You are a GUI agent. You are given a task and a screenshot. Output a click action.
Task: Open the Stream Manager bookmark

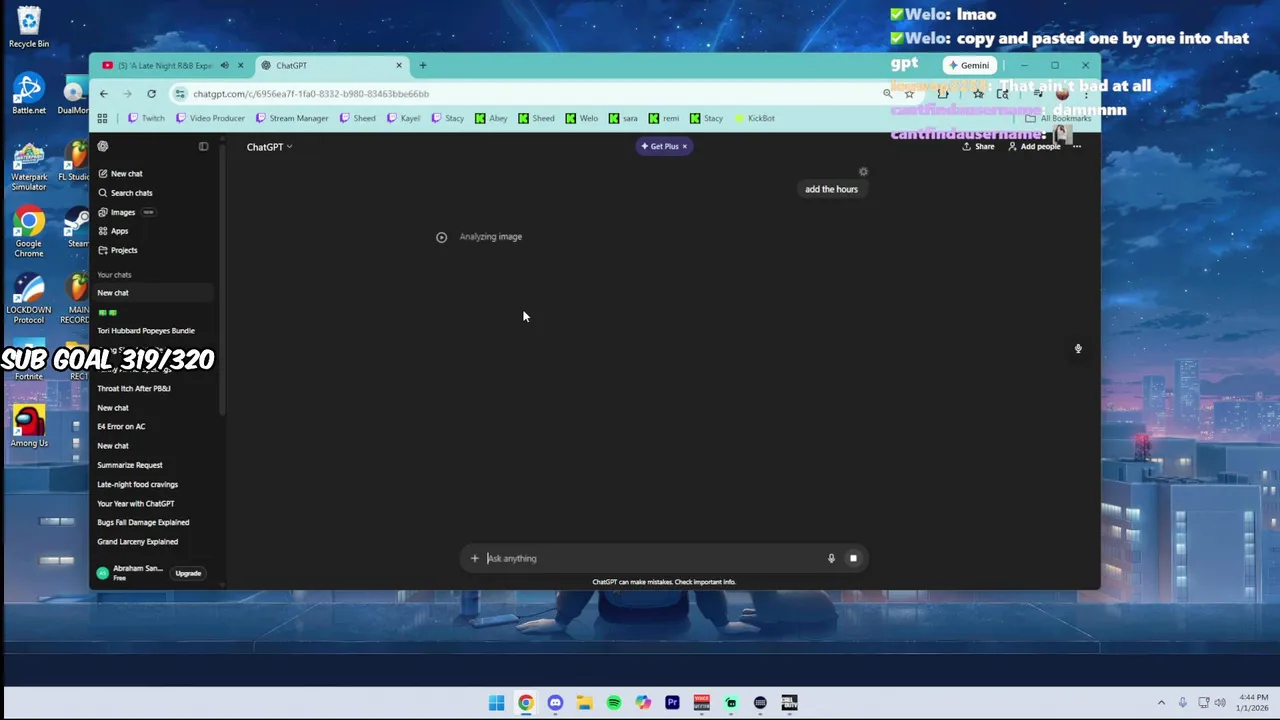291,118
